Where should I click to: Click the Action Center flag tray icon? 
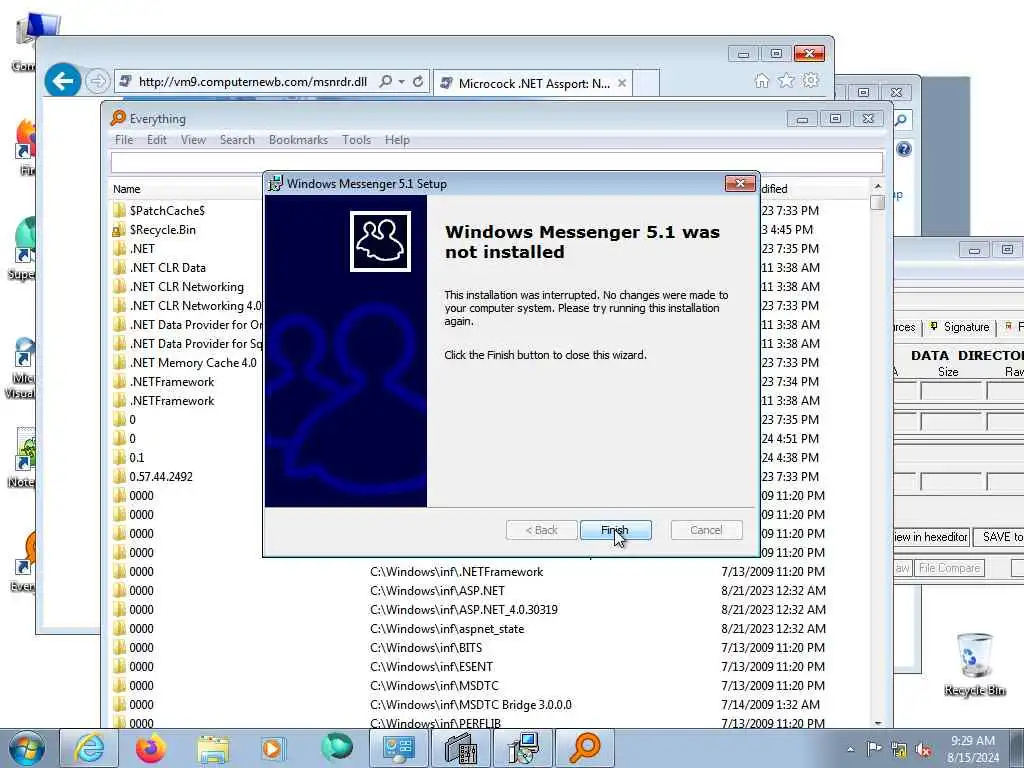click(x=874, y=749)
